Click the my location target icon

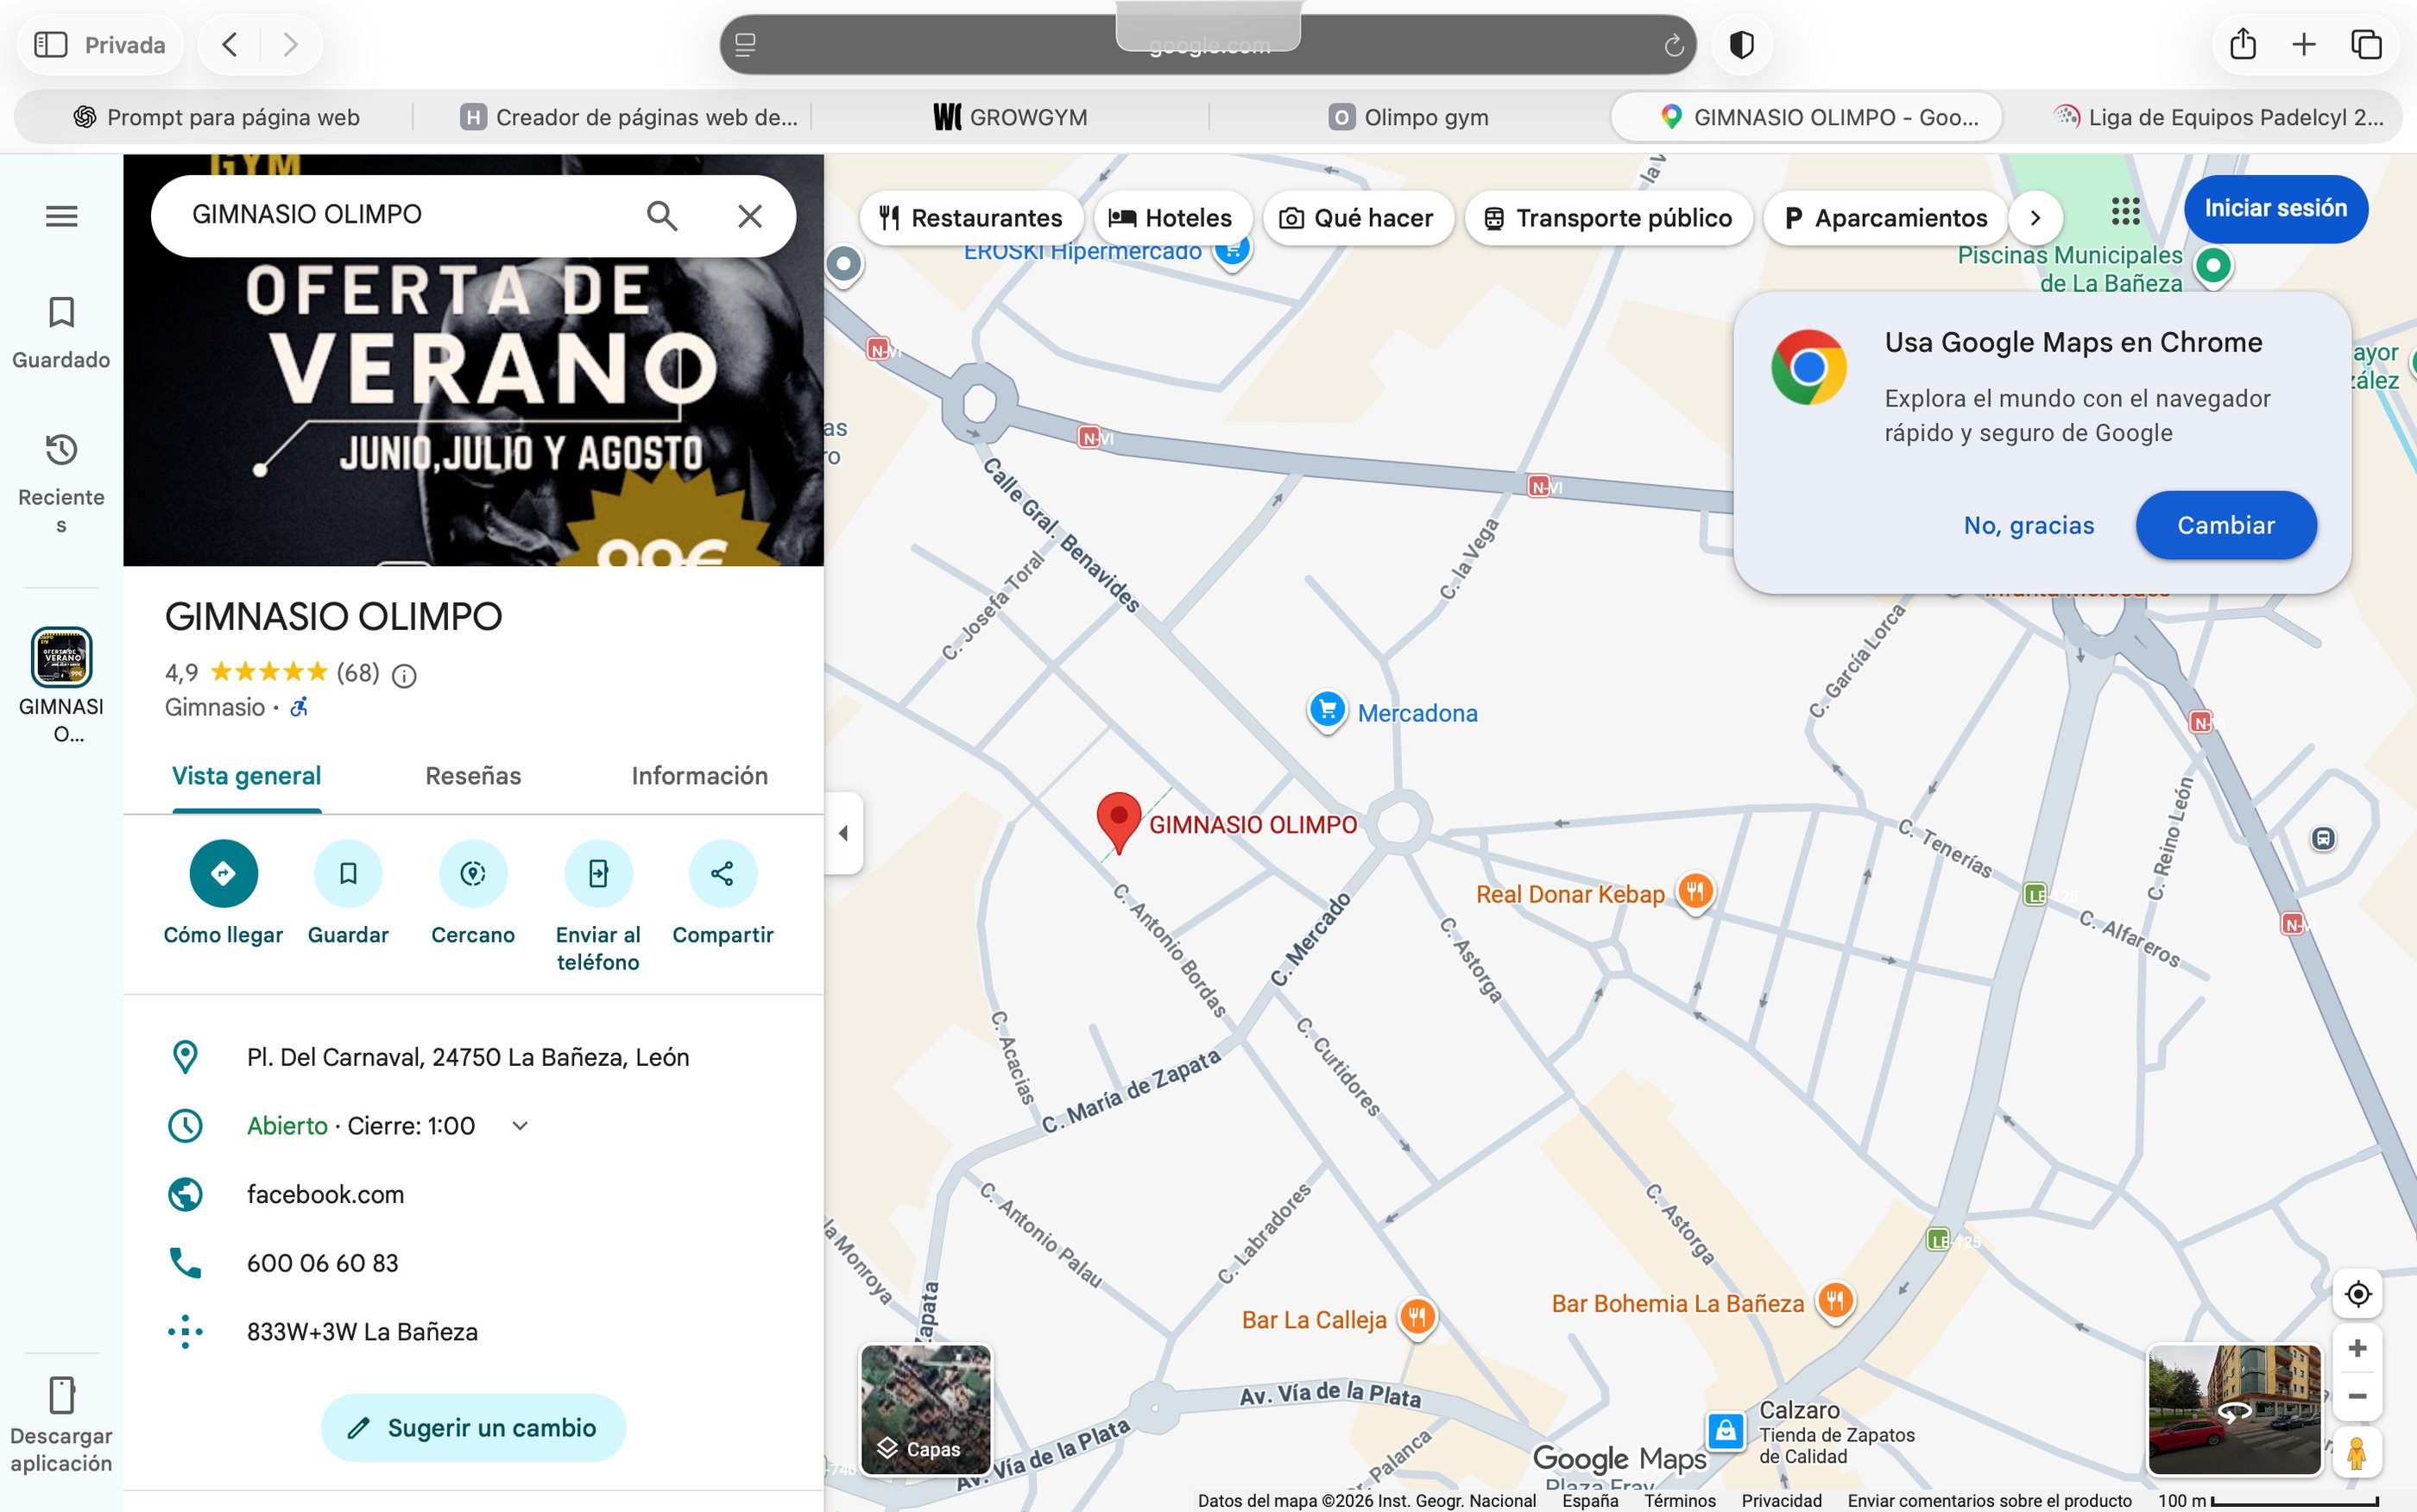click(x=2357, y=1294)
